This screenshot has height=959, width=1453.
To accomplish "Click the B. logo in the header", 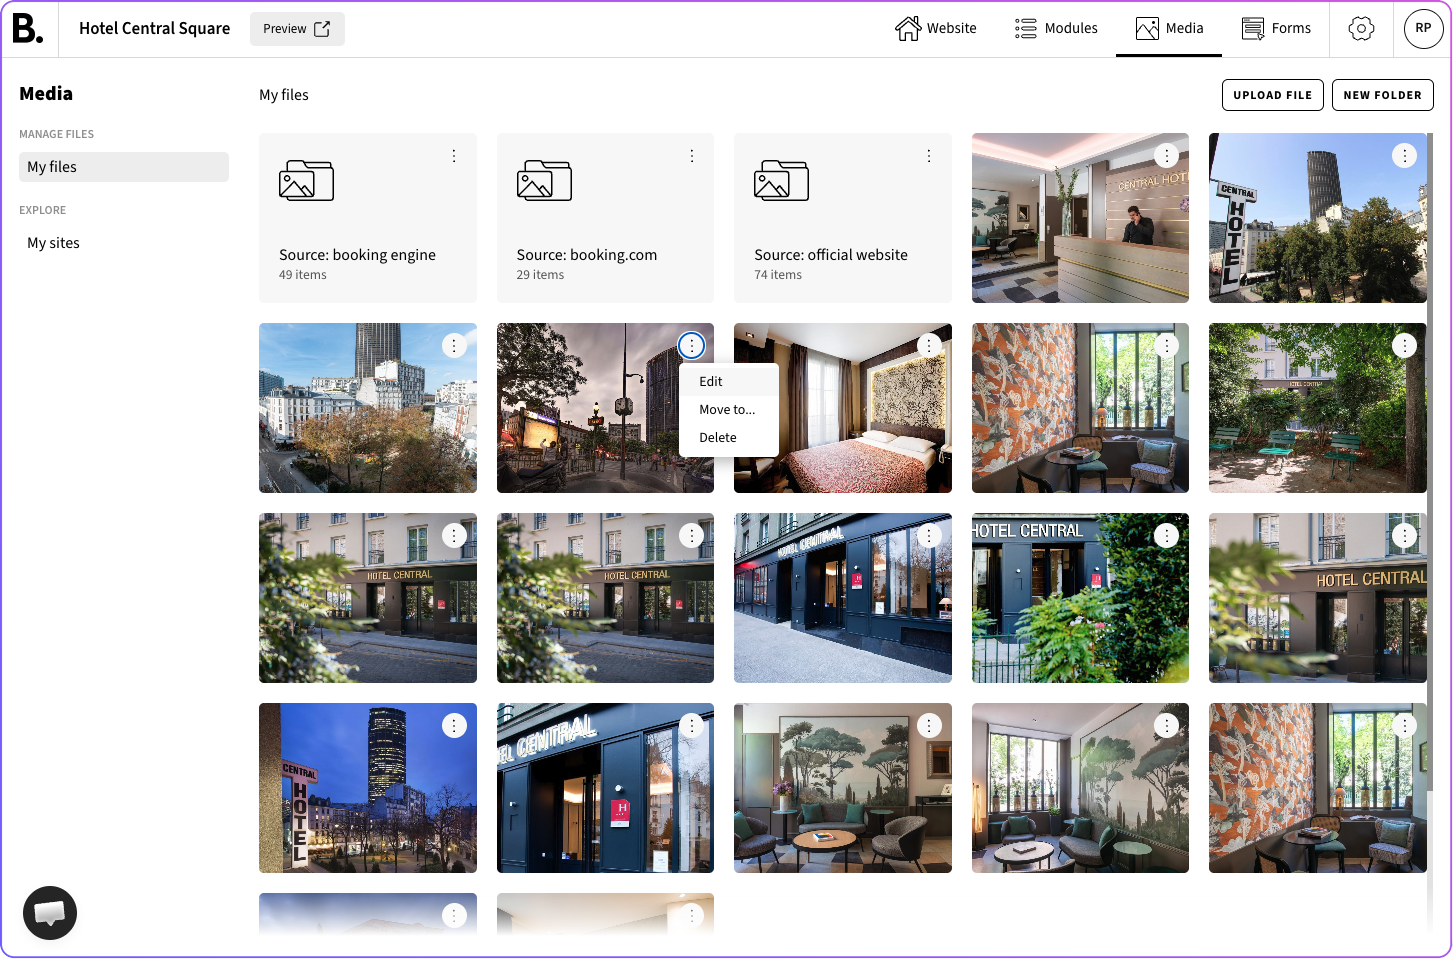I will [28, 29].
